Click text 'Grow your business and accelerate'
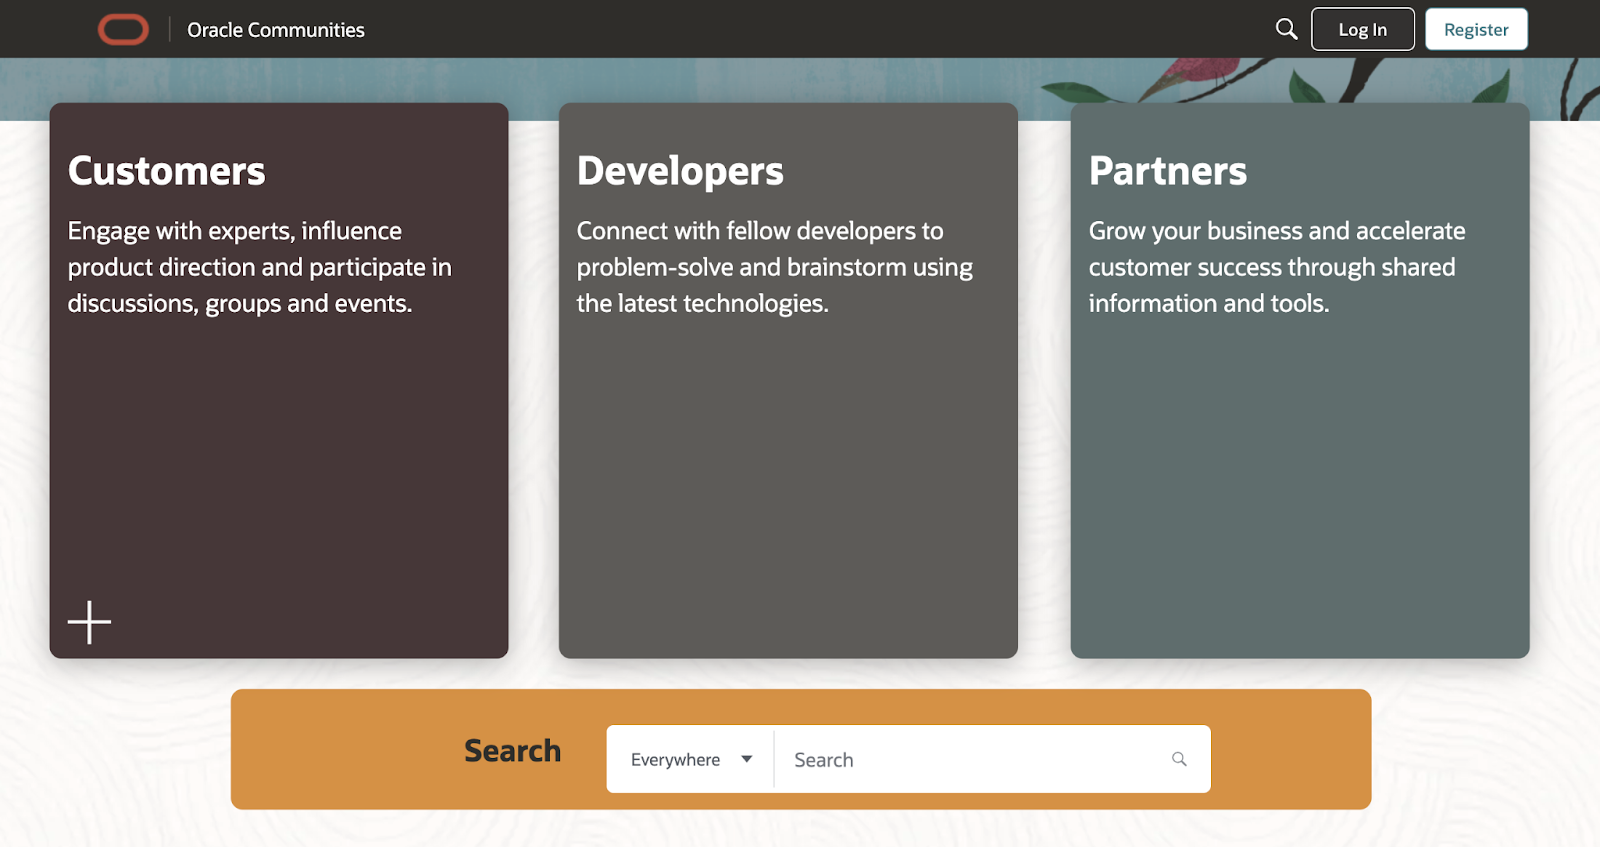1600x847 pixels. tap(1277, 231)
